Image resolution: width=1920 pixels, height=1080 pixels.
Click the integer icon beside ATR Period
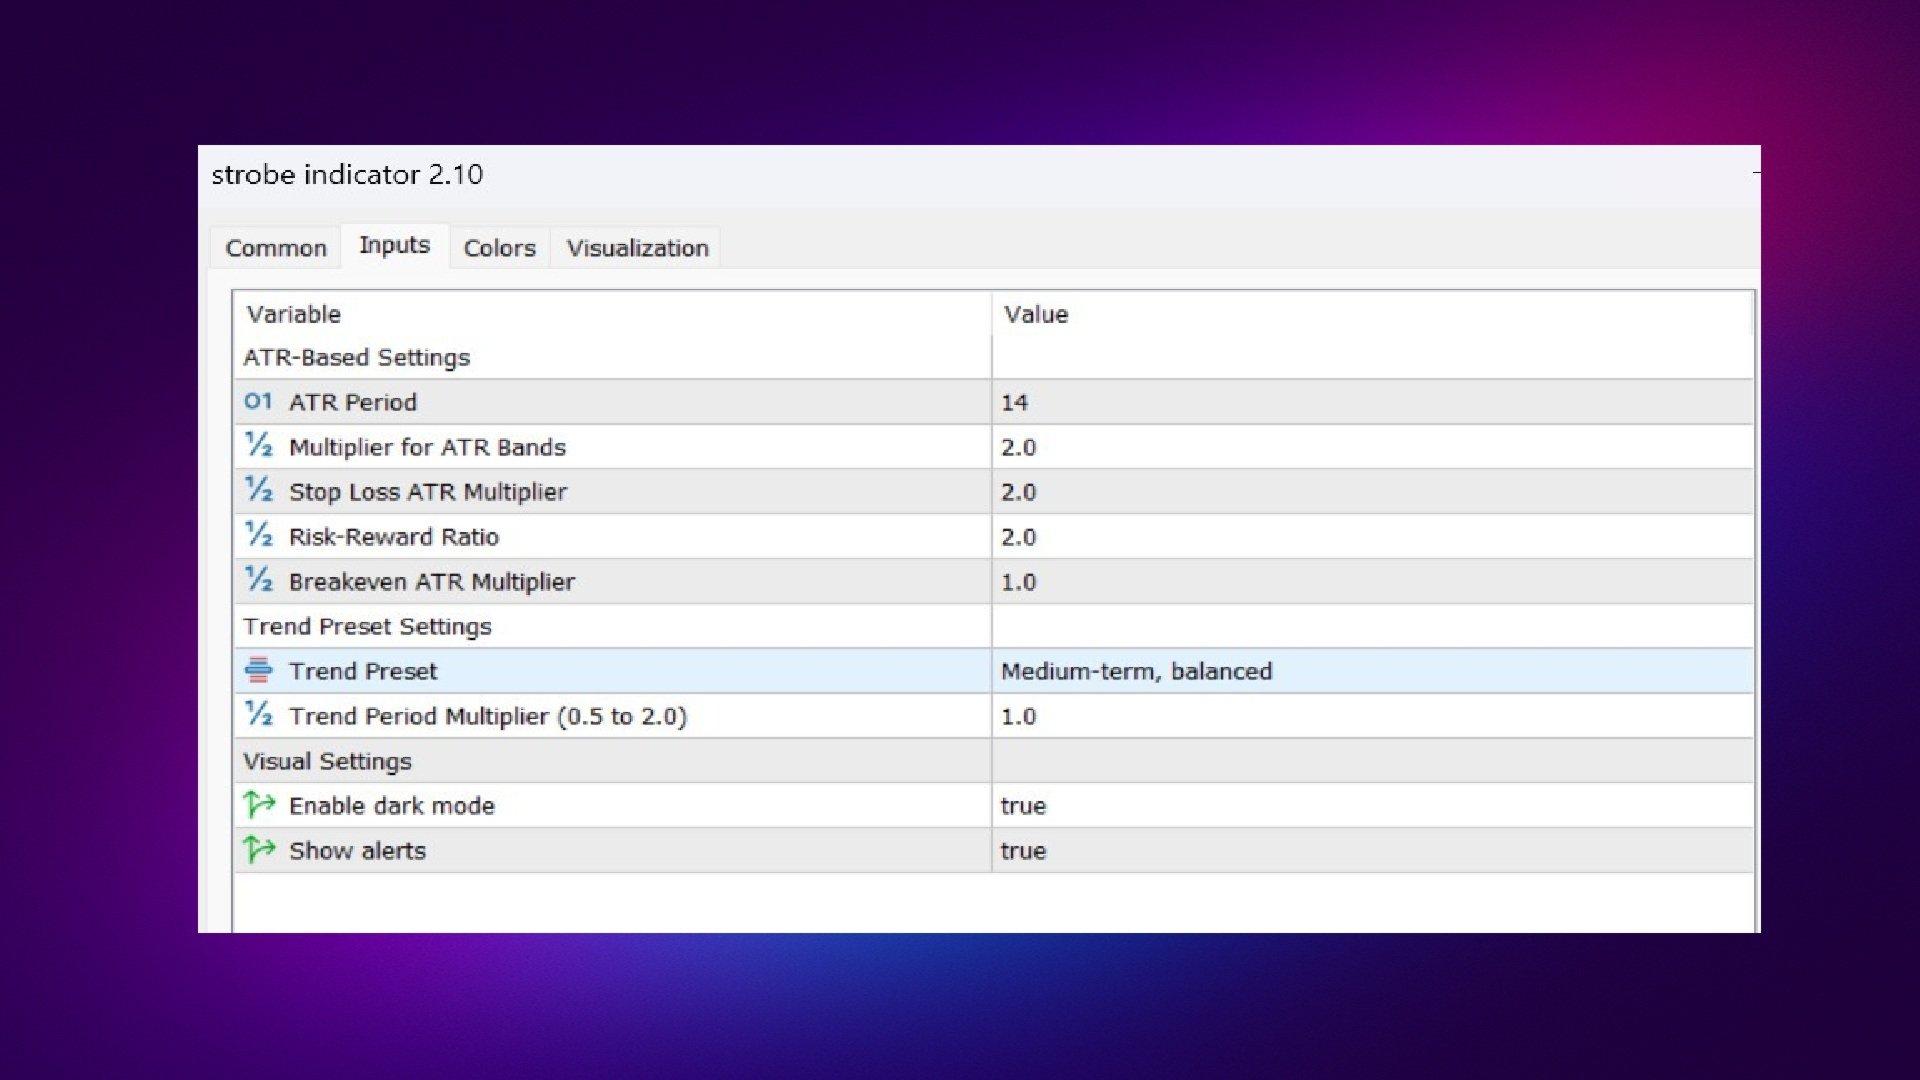coord(258,401)
